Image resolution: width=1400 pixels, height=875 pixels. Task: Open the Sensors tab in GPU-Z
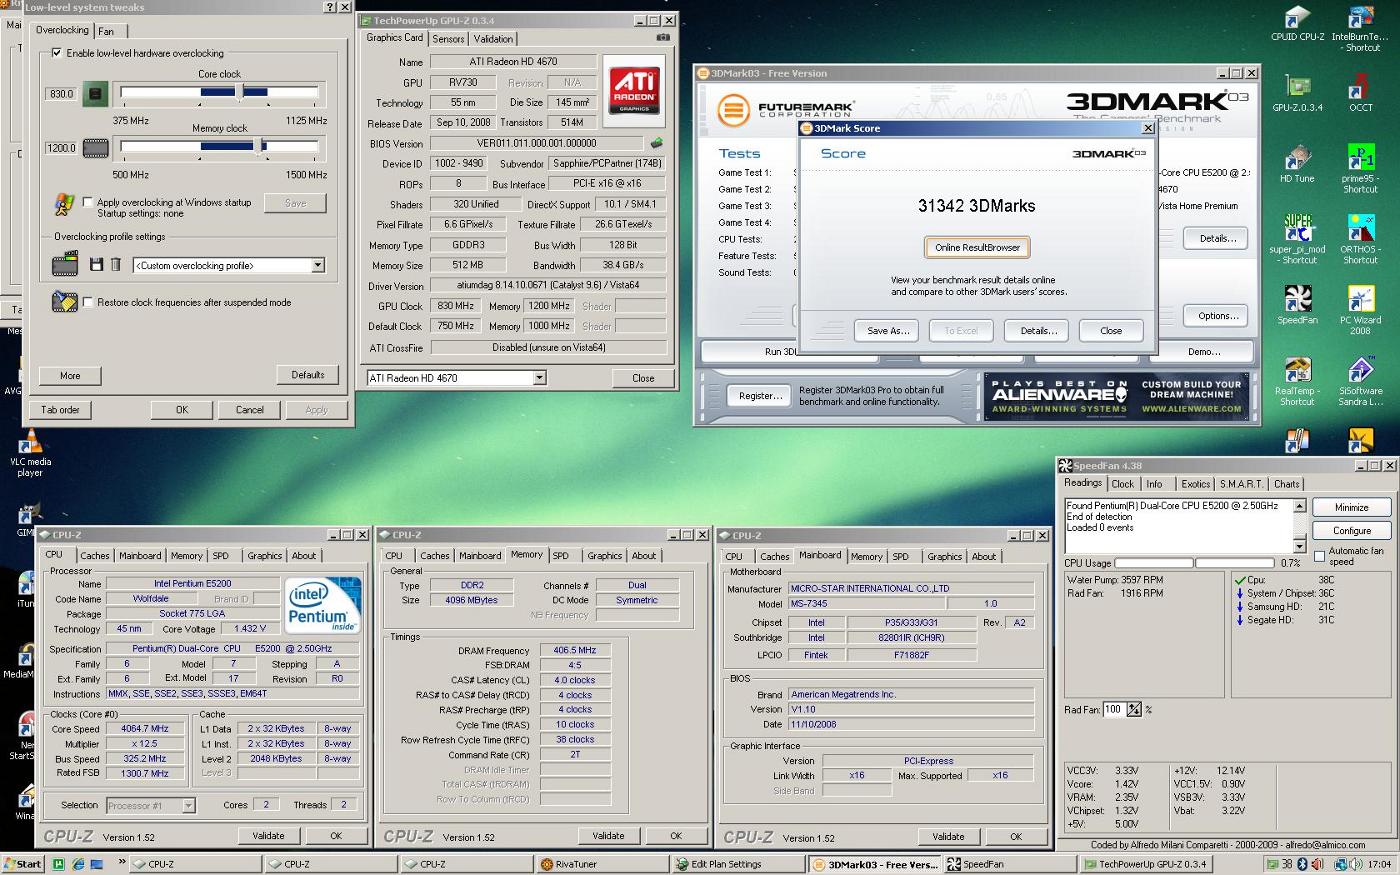click(448, 39)
